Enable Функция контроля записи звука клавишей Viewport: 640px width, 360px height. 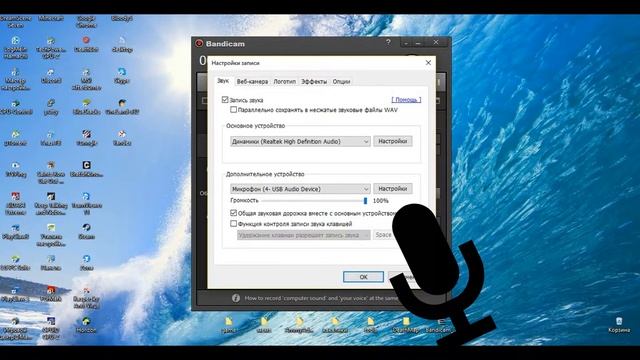[233, 223]
